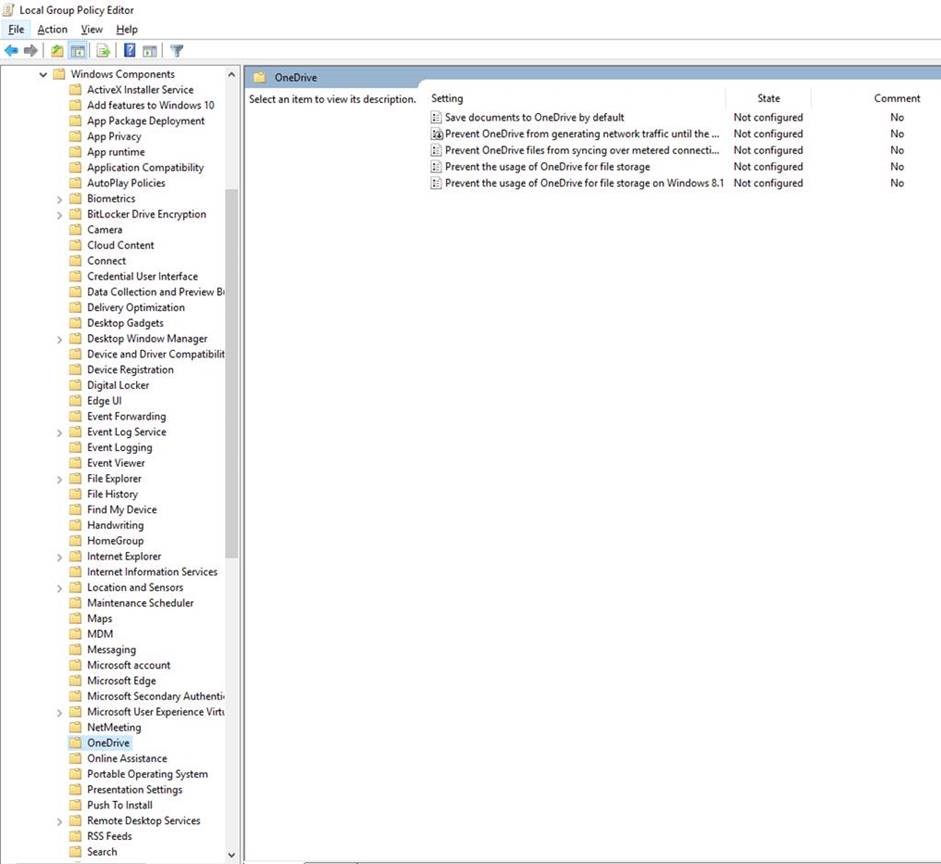This screenshot has width=941, height=864.
Task: Toggle the Show/Hide Action Pane icon
Action: click(x=149, y=51)
